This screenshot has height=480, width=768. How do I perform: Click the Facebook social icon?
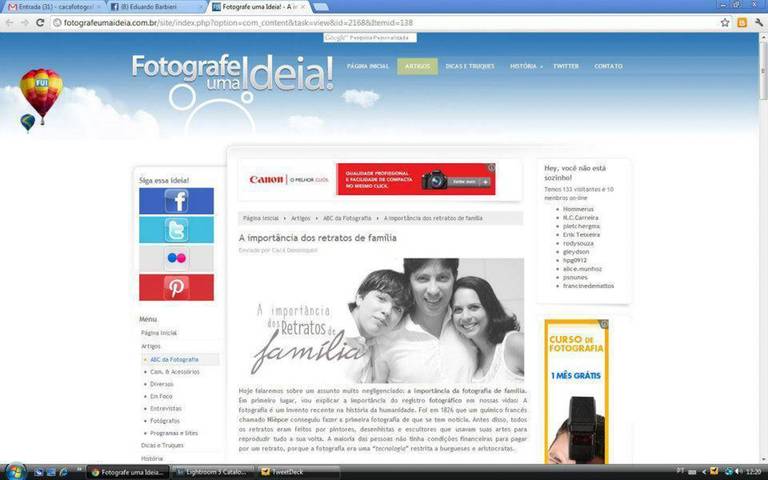click(176, 202)
